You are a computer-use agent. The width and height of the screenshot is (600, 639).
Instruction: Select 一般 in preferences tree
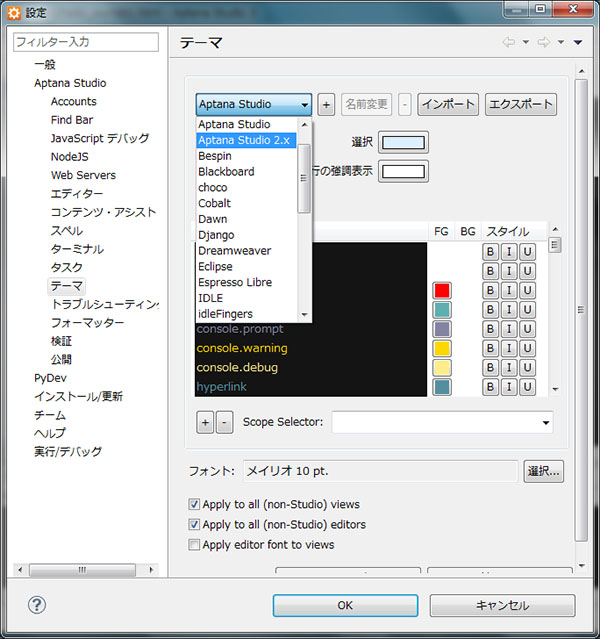click(x=45, y=64)
